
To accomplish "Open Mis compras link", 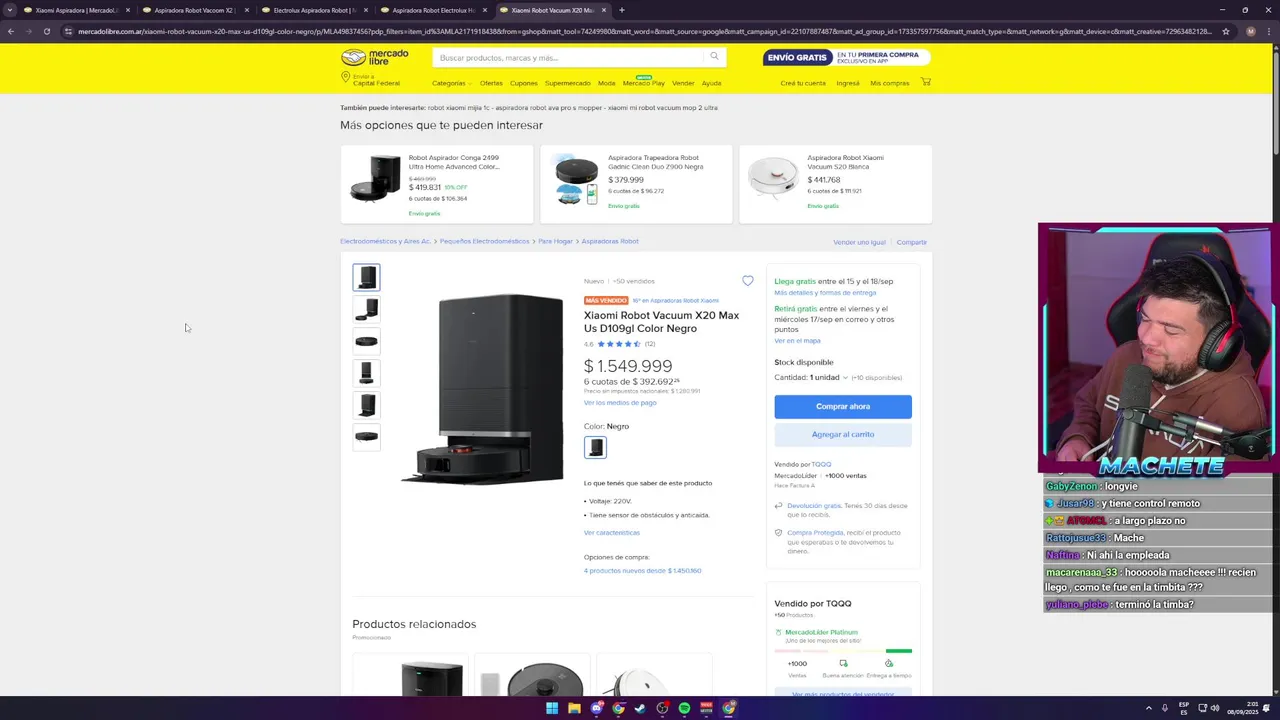I will click(890, 83).
